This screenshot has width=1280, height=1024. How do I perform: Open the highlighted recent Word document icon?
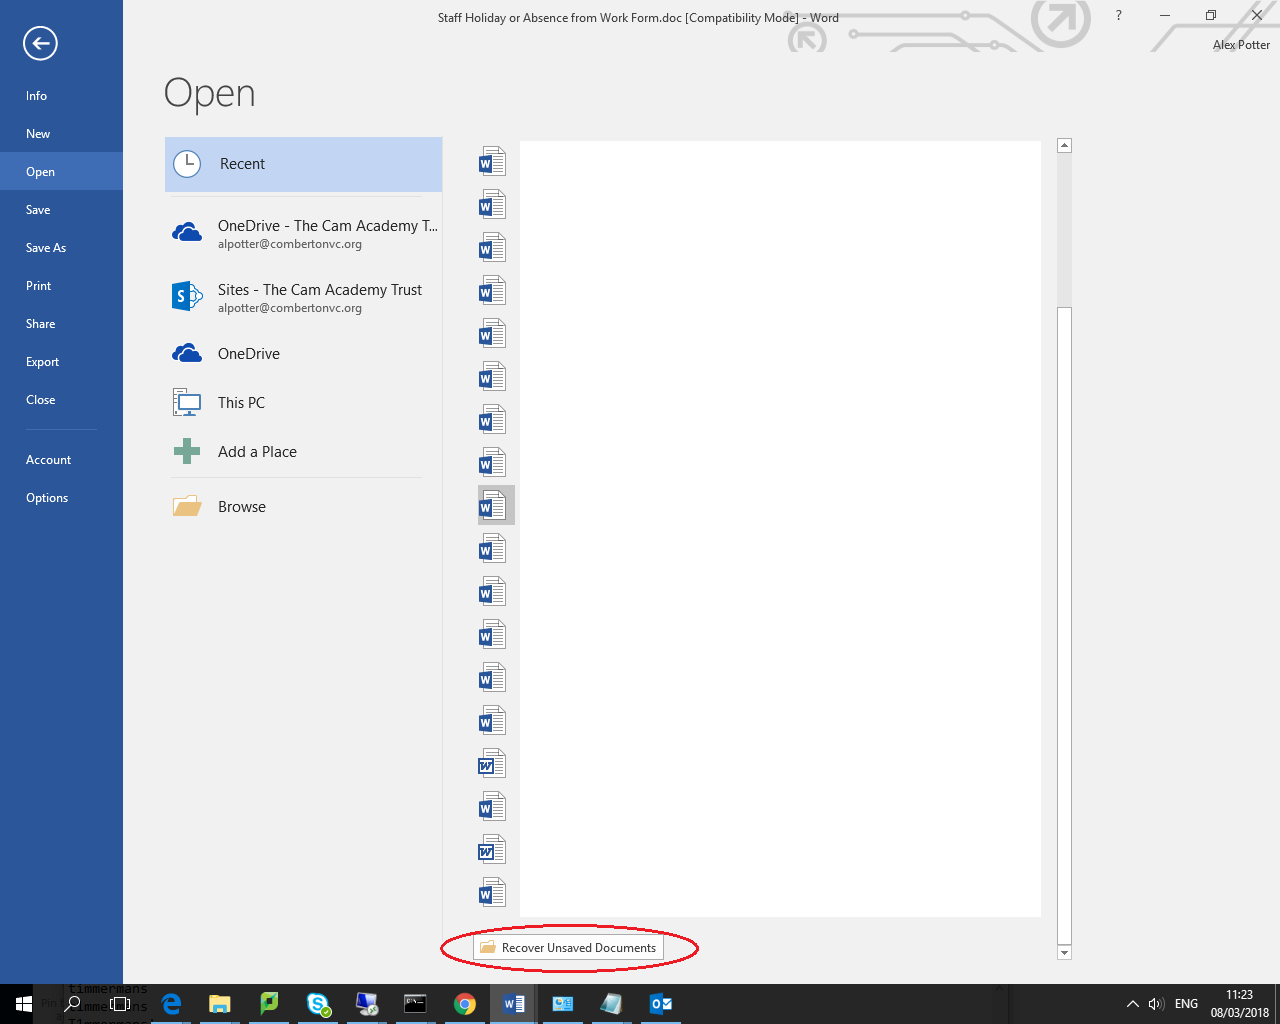[x=496, y=506]
